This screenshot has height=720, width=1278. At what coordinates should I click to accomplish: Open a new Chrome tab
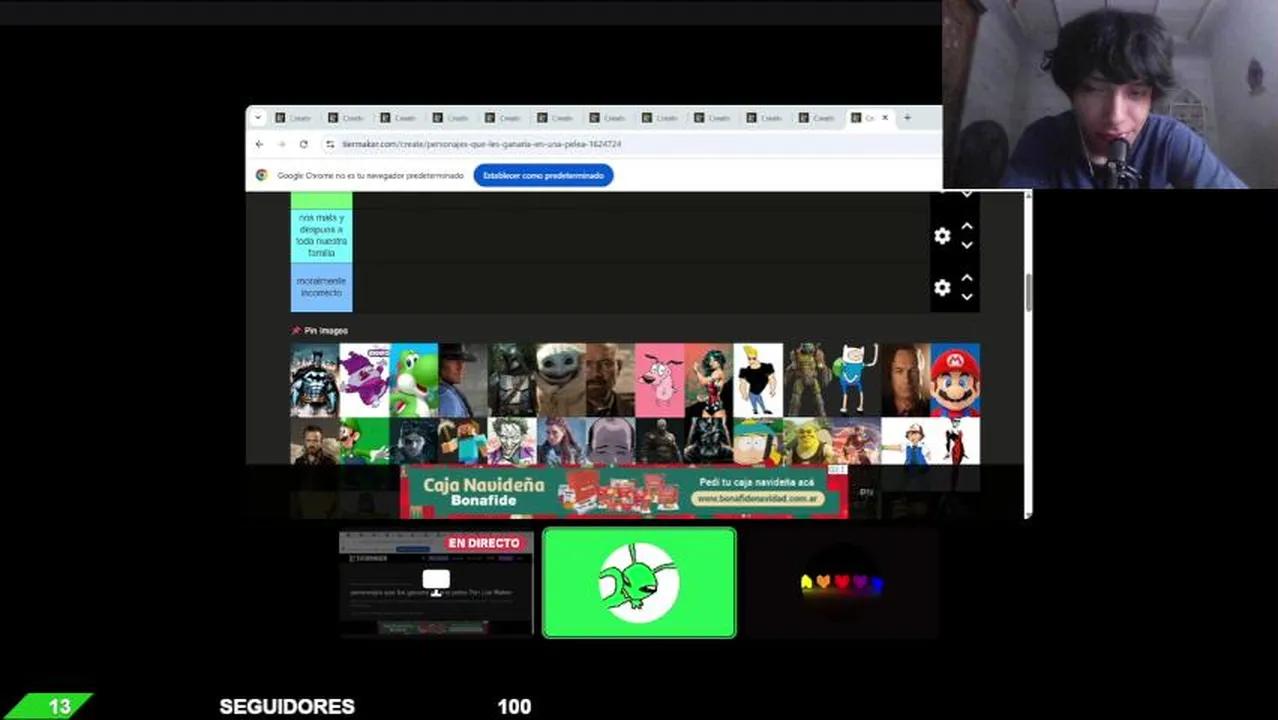point(907,118)
